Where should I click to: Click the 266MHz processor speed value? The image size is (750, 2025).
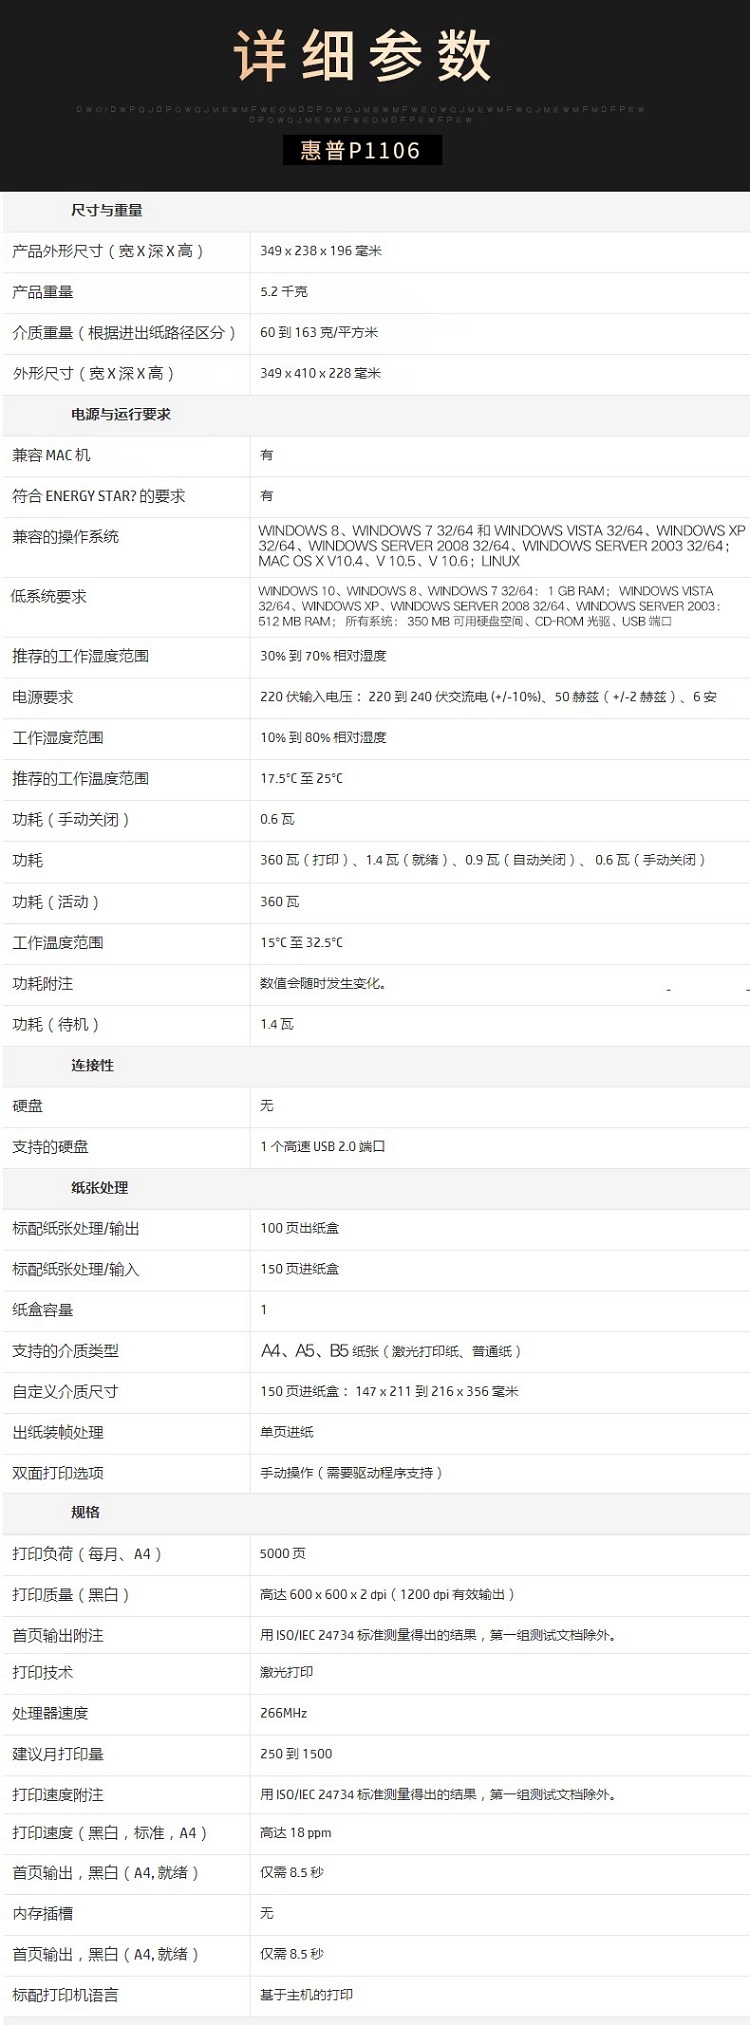click(x=283, y=1713)
